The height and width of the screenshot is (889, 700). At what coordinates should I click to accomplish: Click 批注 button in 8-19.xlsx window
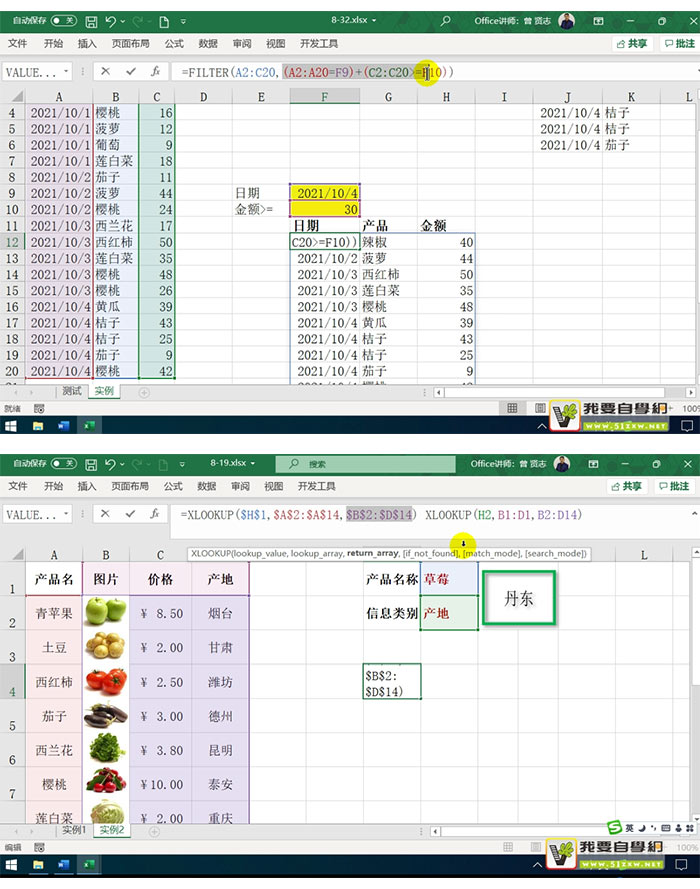tap(674, 486)
